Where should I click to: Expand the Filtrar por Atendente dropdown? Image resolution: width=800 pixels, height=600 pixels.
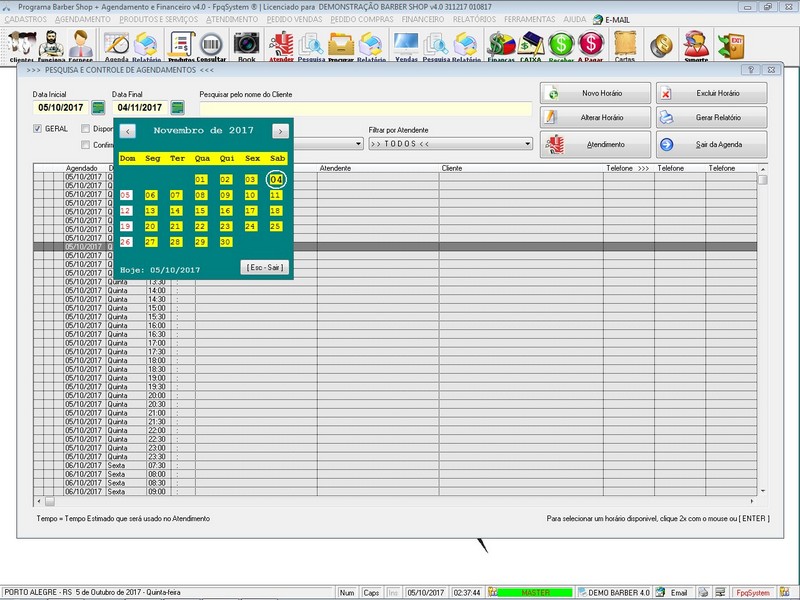coord(528,144)
